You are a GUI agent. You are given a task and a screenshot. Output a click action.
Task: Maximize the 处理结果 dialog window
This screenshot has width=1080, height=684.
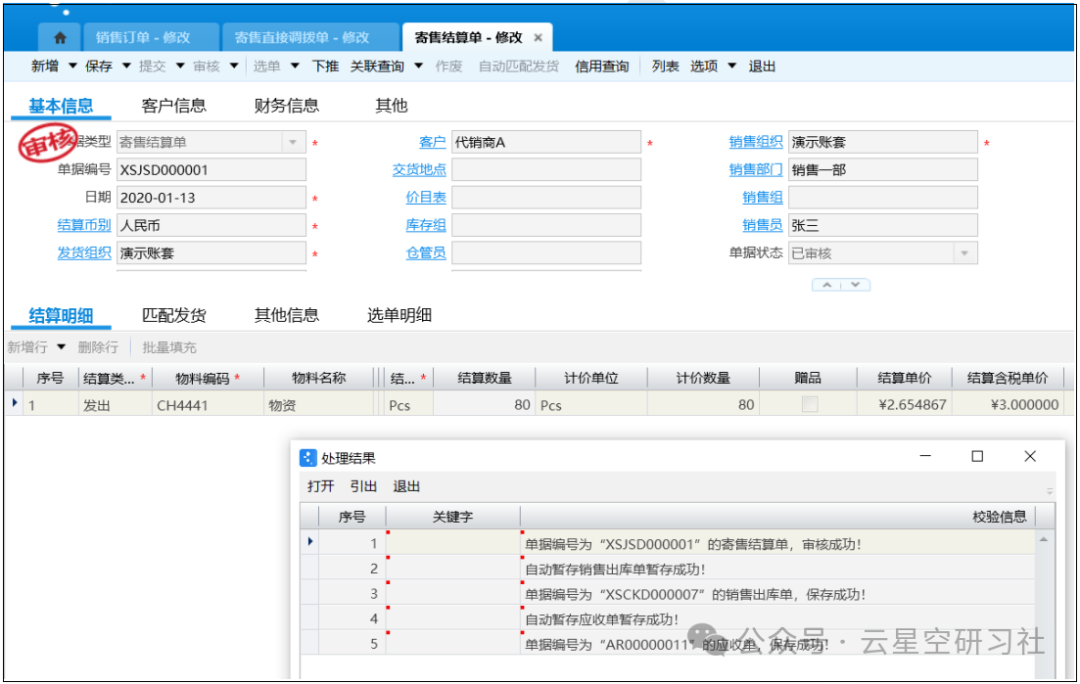[977, 457]
